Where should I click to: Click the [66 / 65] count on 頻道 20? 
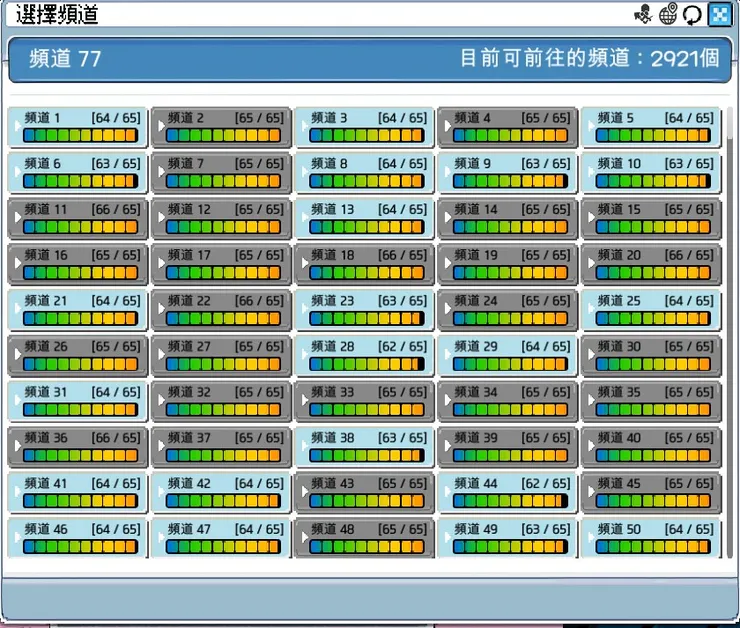click(689, 255)
